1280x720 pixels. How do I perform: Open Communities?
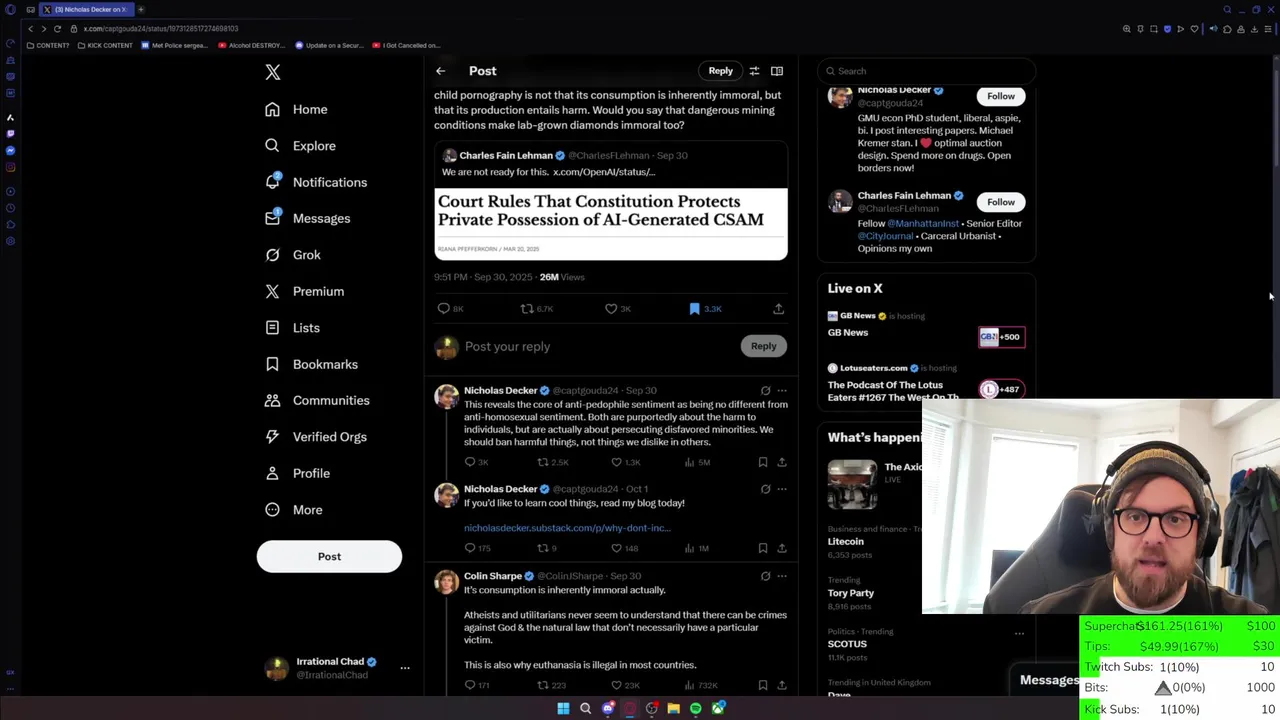tap(317, 400)
